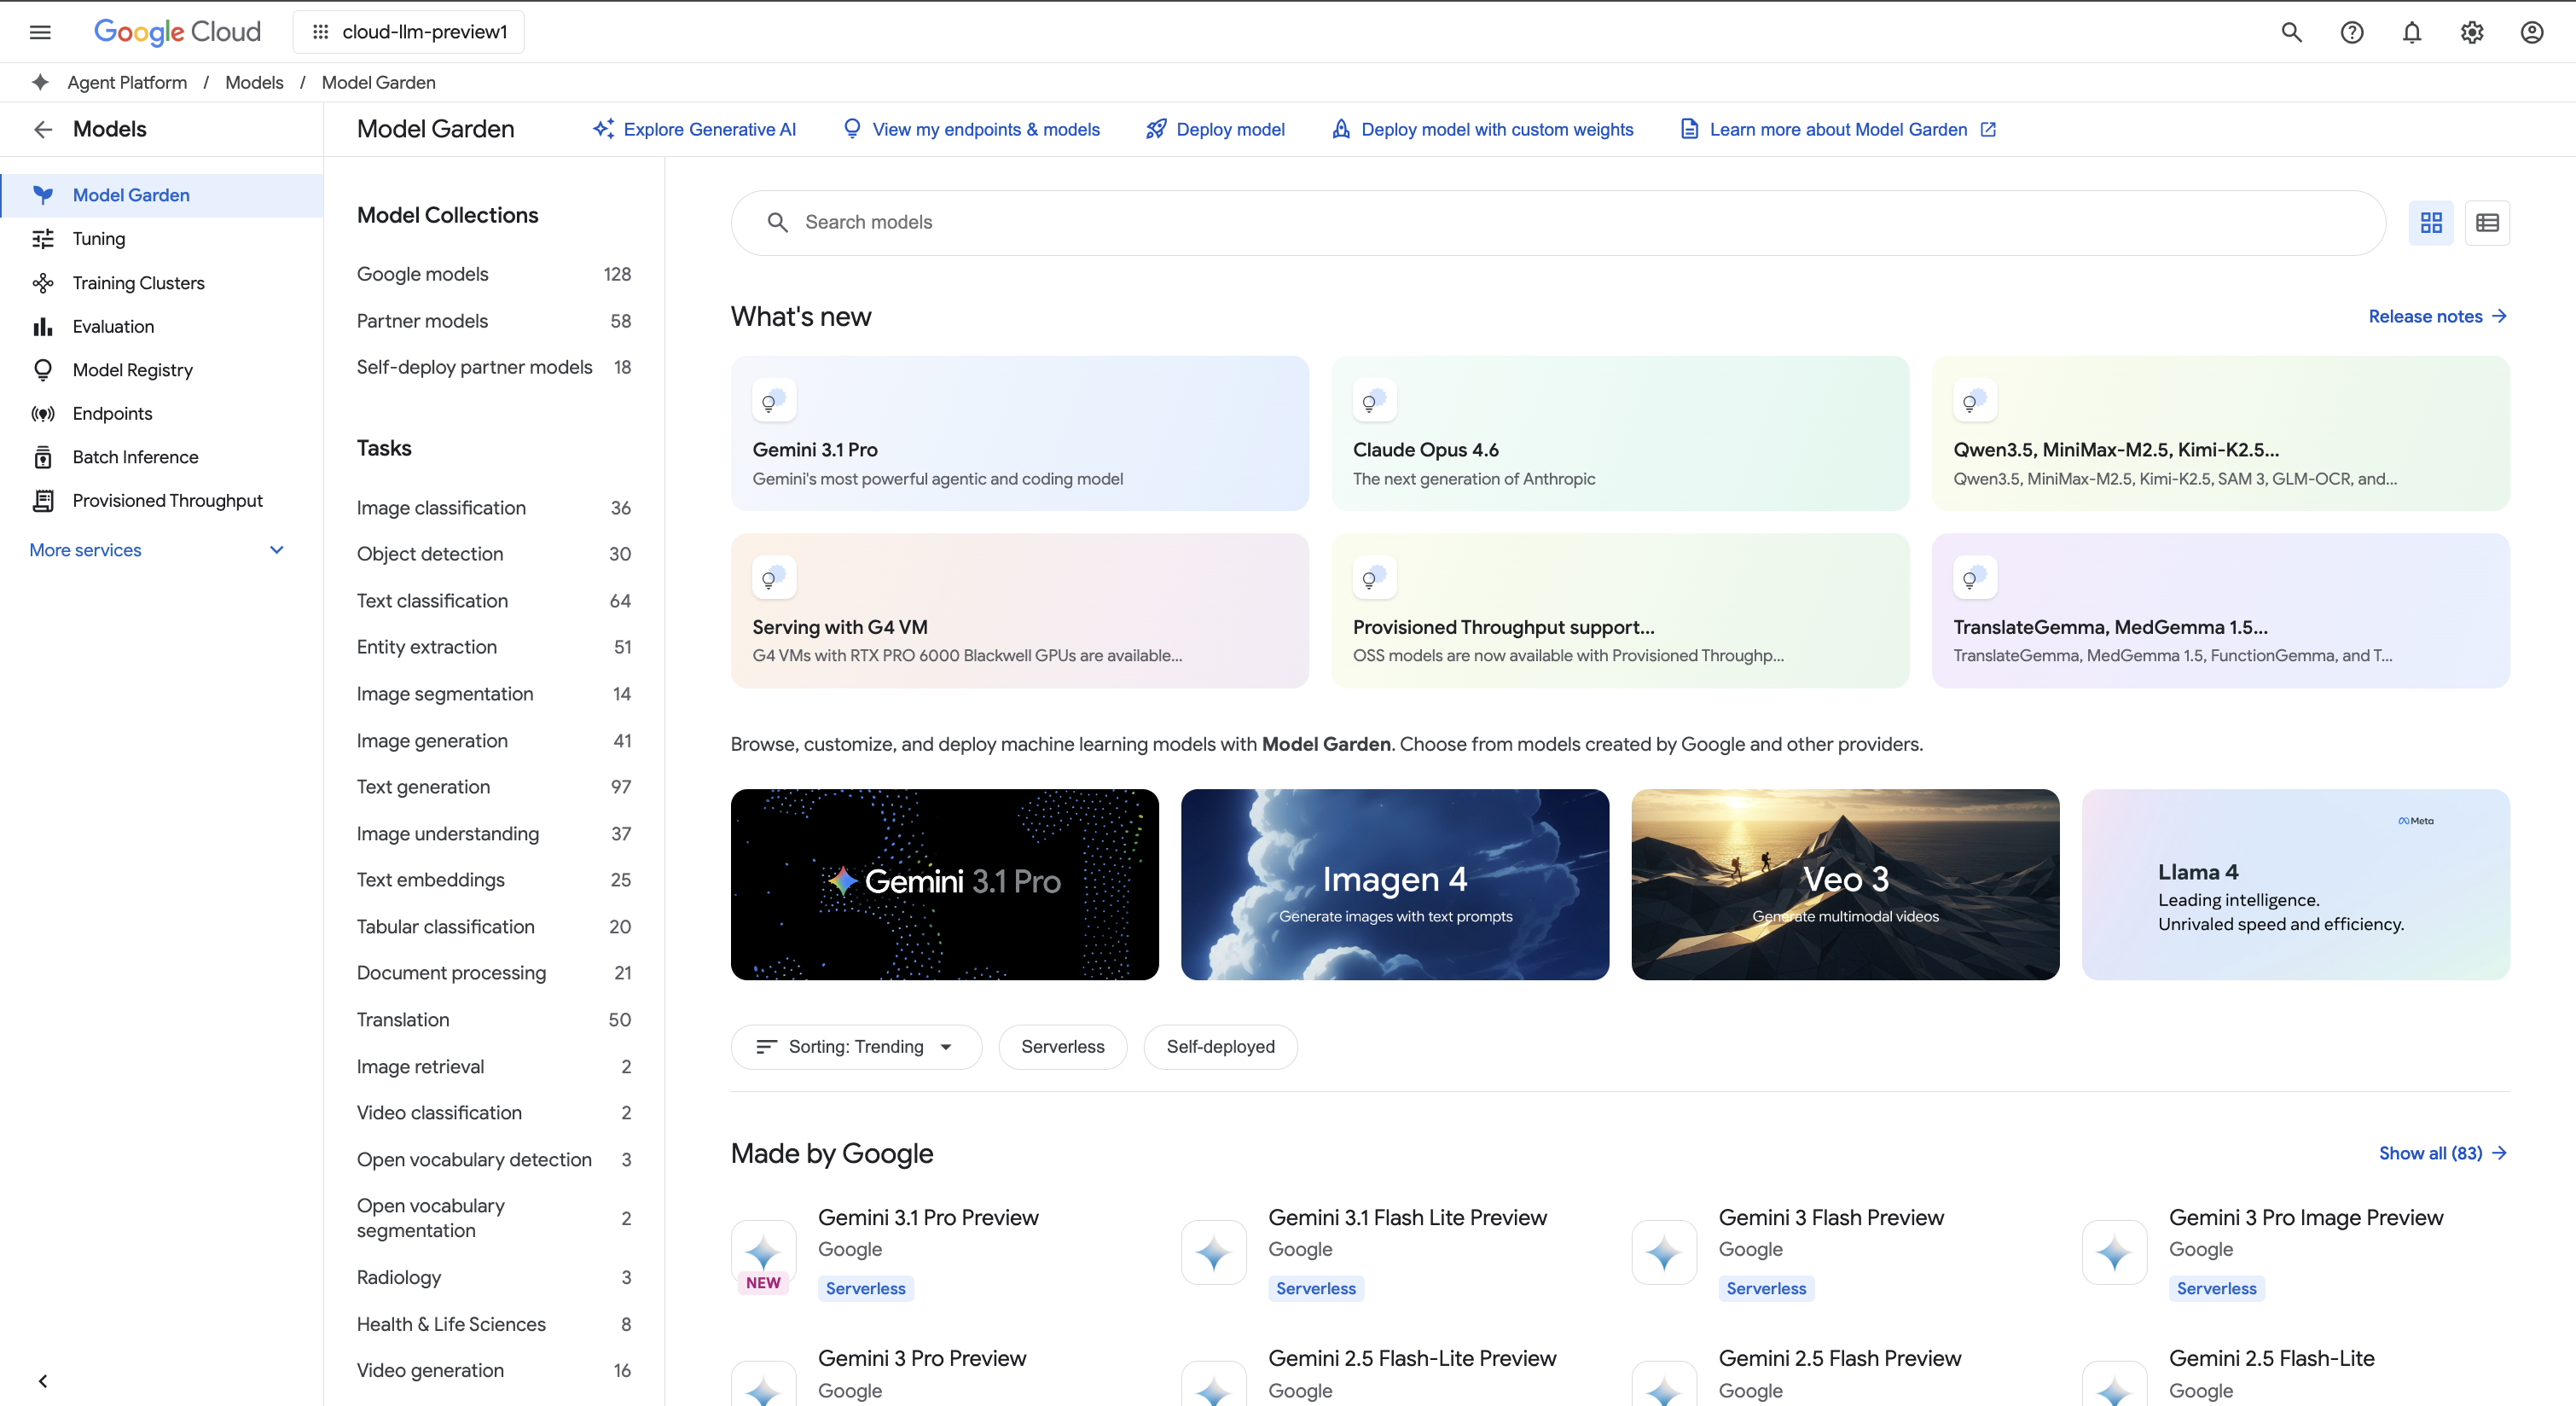Switch to grid view for models
This screenshot has height=1406, width=2576.
[2431, 222]
